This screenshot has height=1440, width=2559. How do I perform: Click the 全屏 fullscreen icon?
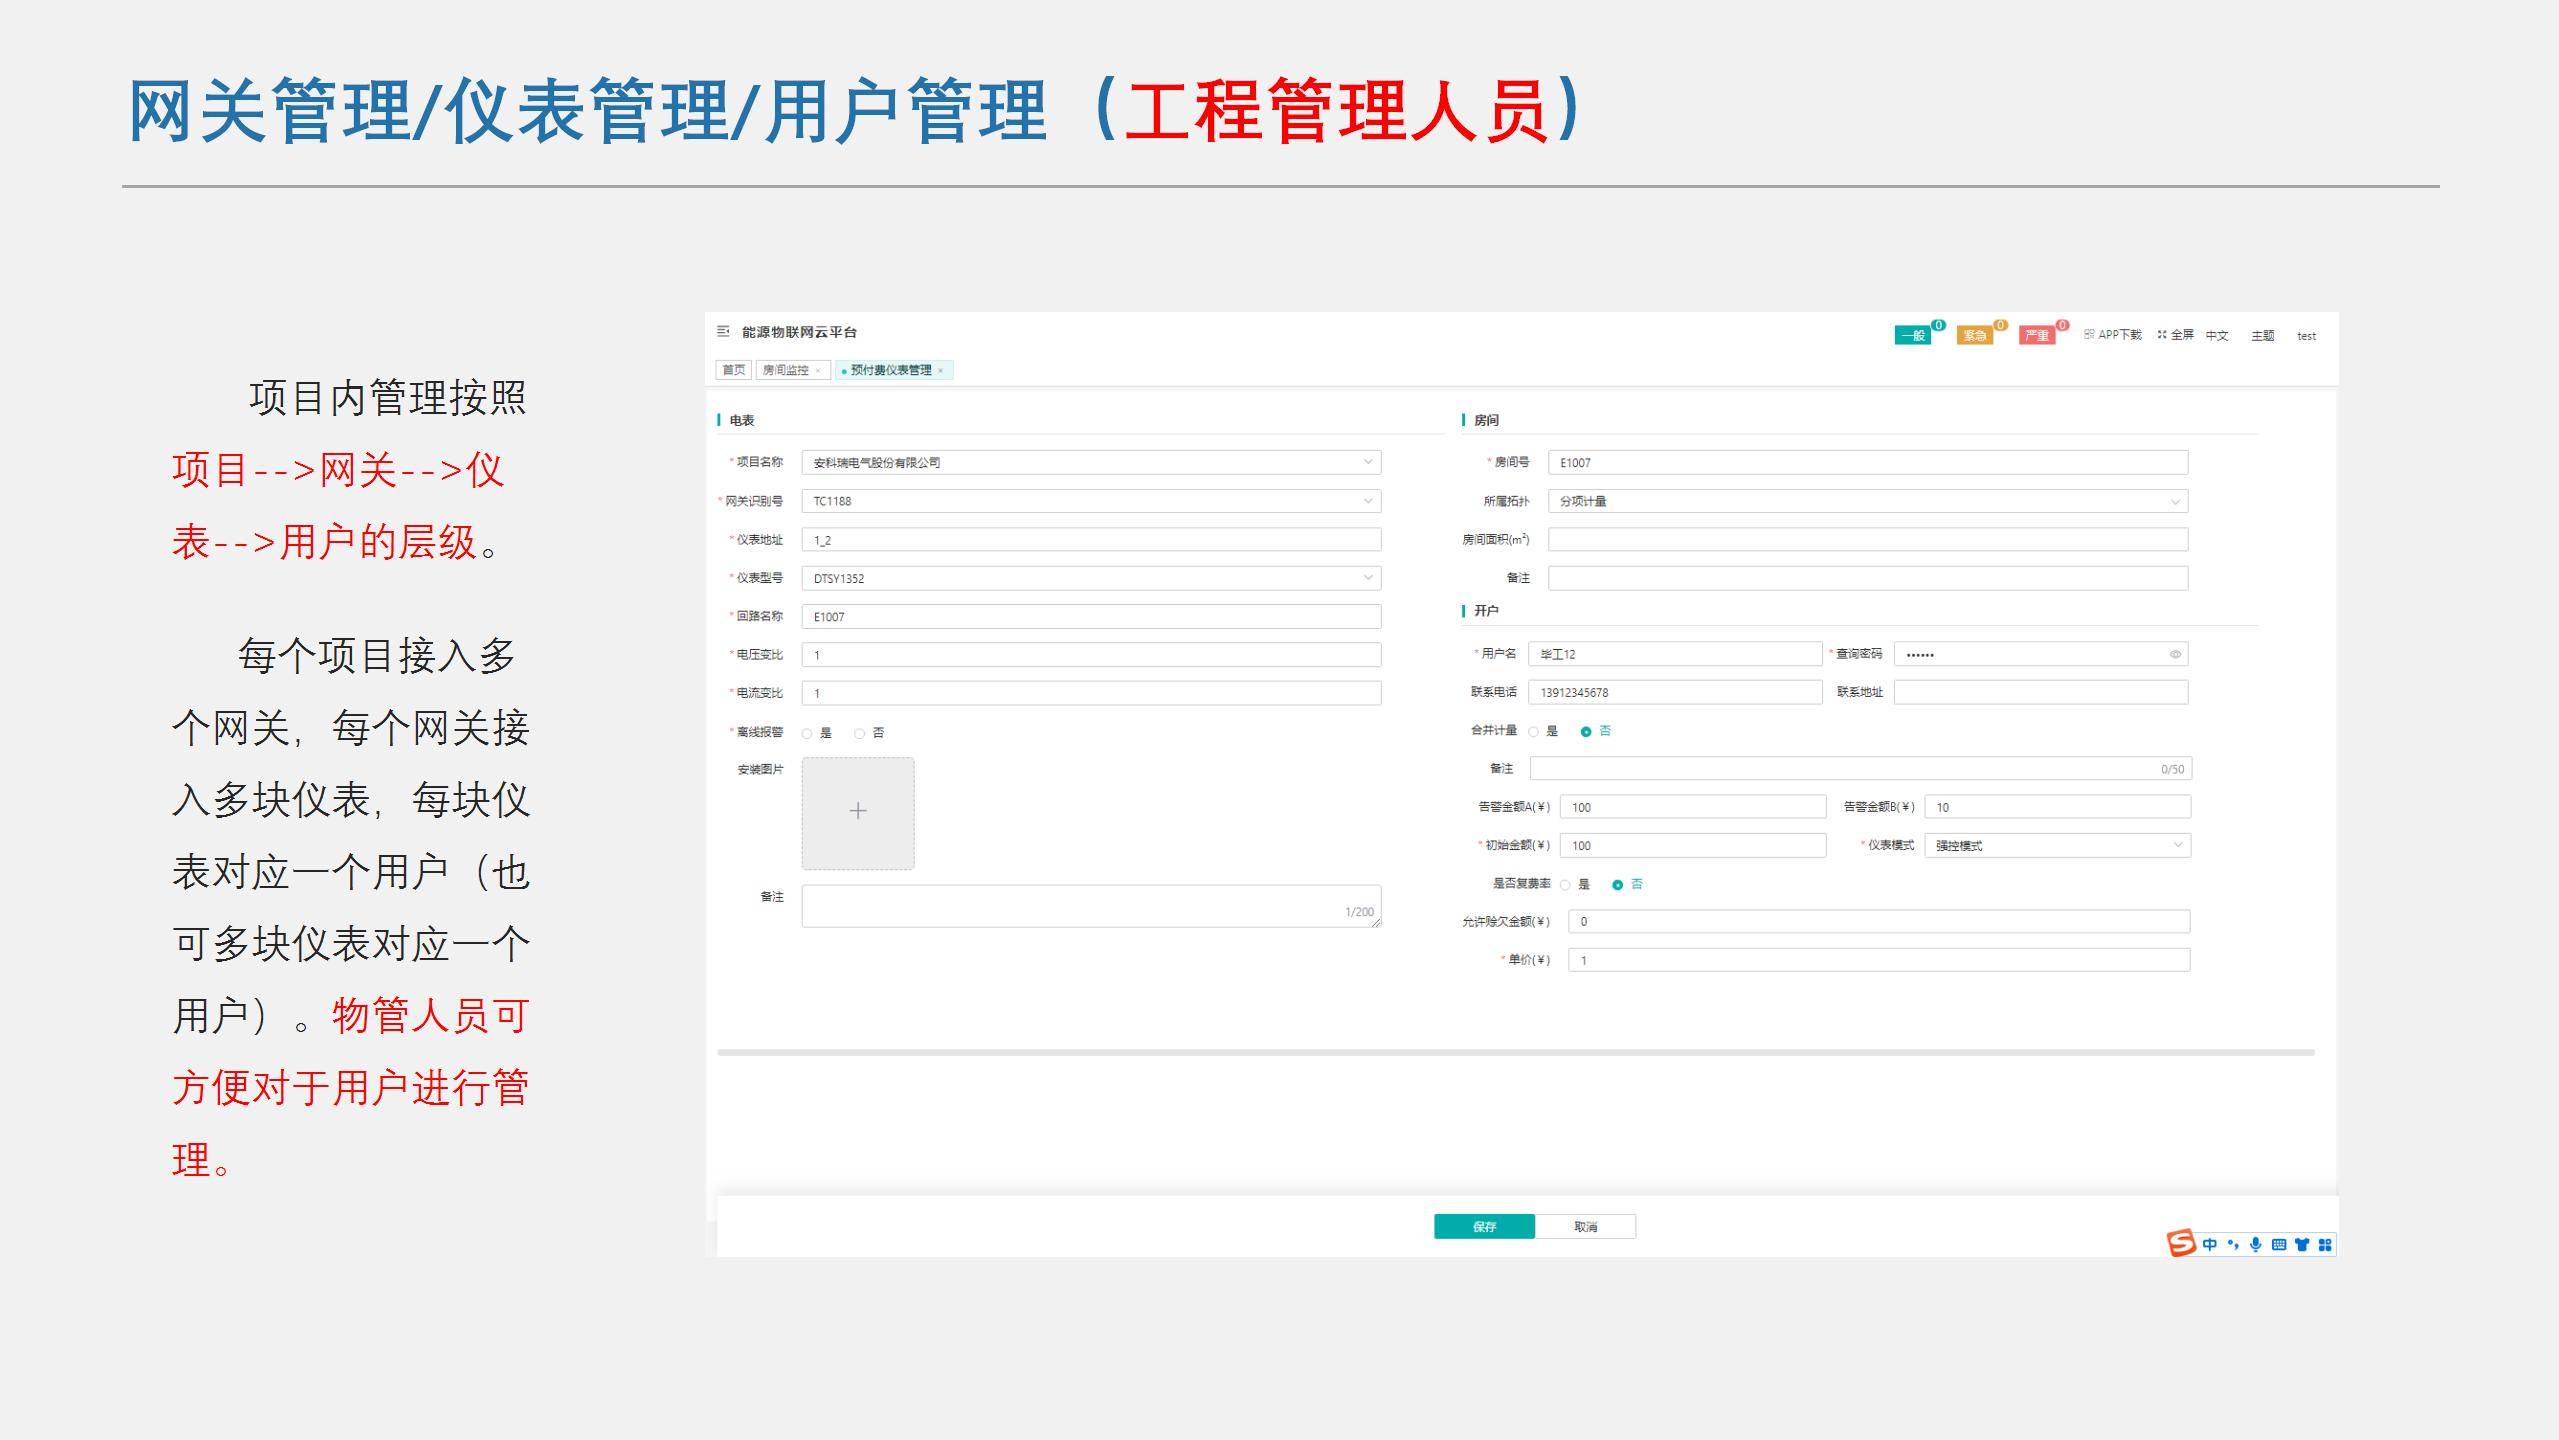click(2162, 335)
